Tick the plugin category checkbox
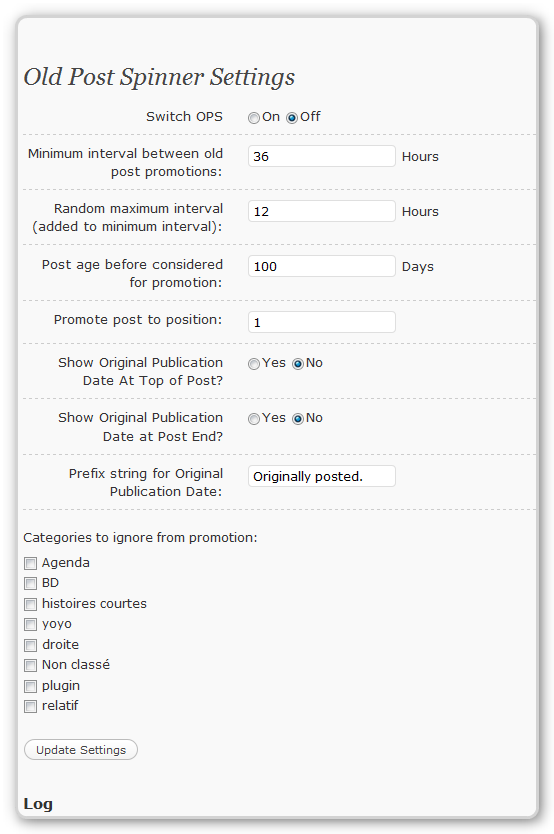Viewport: 554px width, 834px height. 31,686
